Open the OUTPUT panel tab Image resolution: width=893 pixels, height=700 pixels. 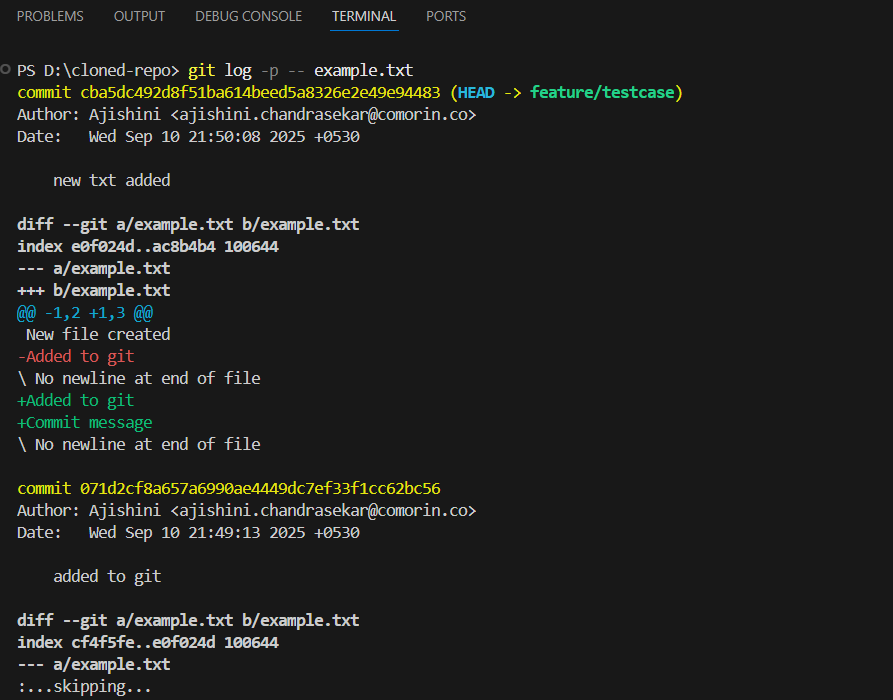139,17
